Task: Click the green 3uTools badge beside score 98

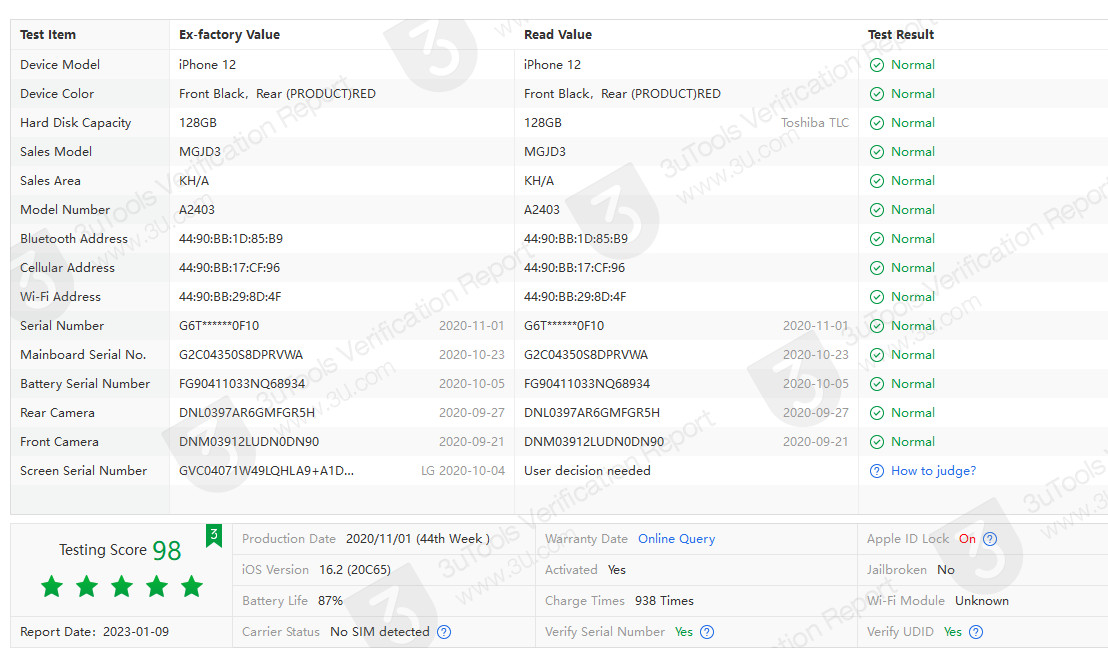Action: [214, 536]
